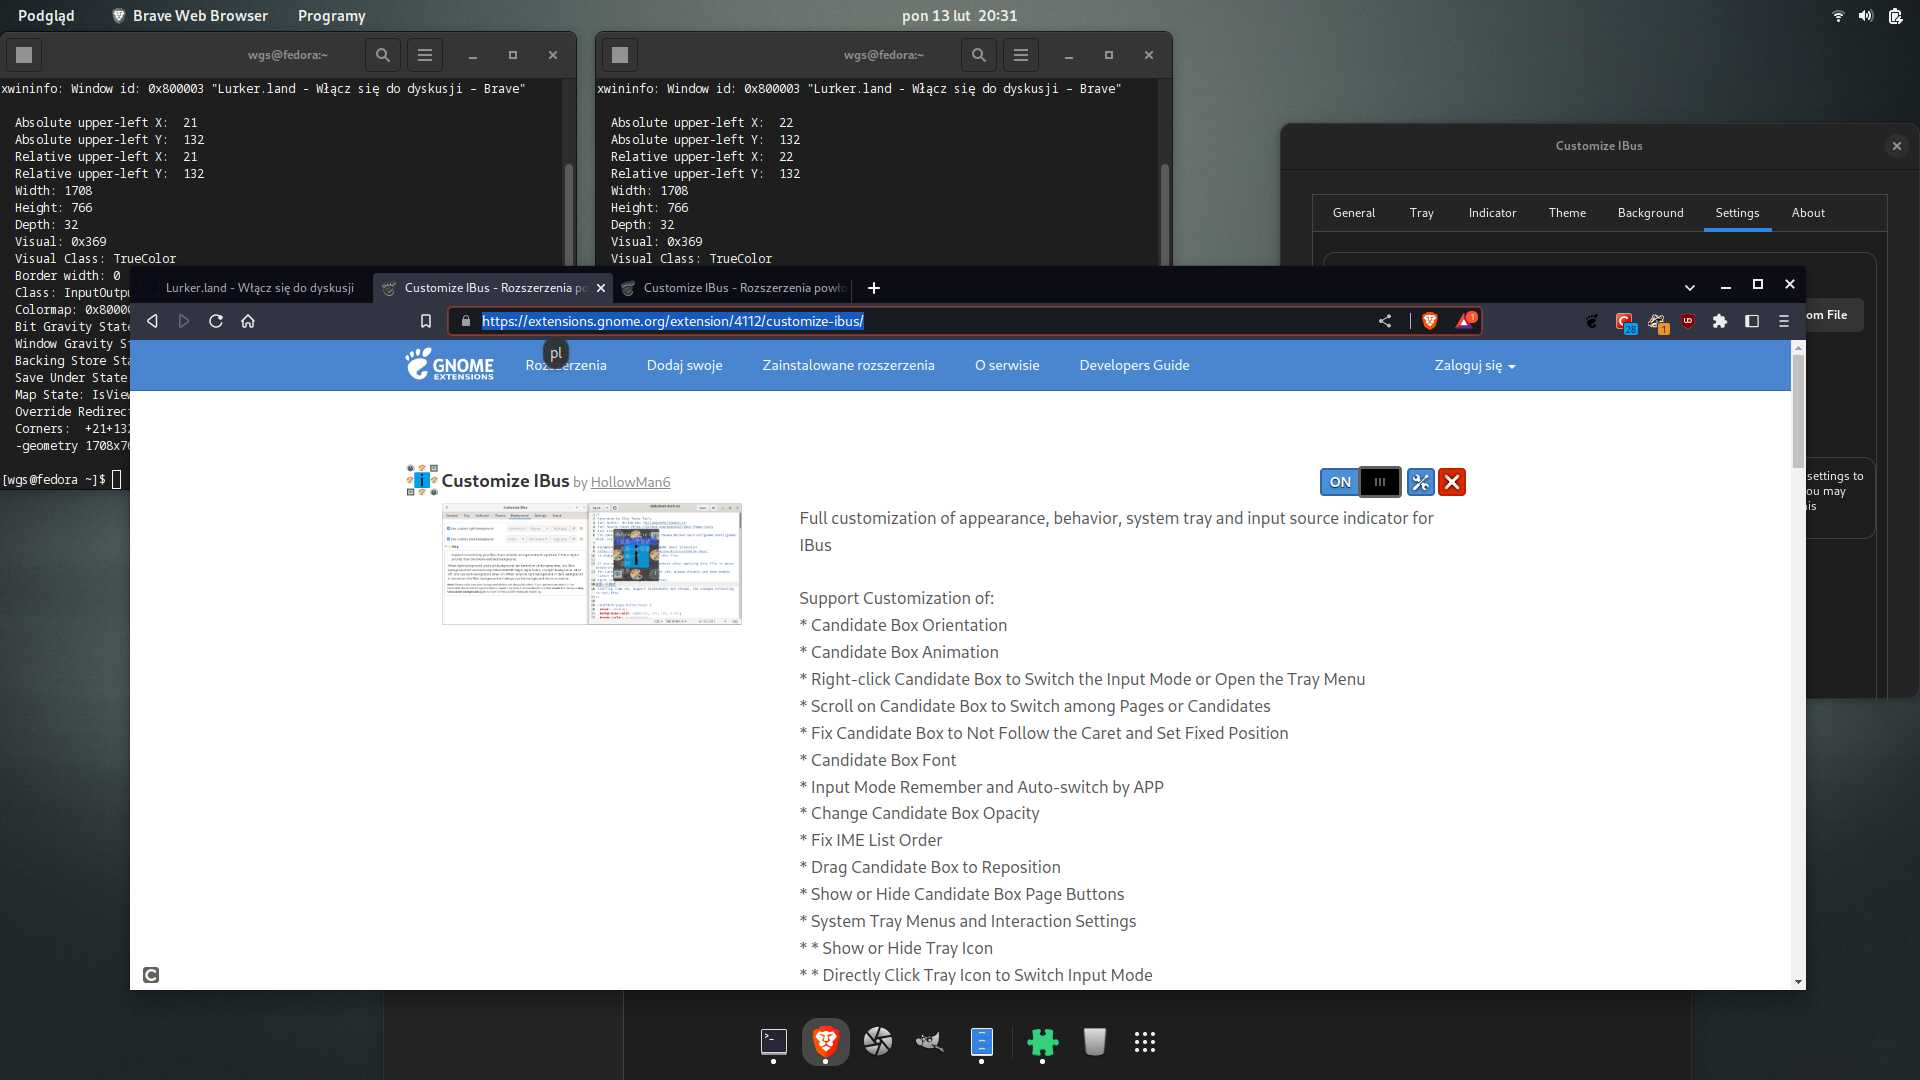Open Brave's home page button

248,321
